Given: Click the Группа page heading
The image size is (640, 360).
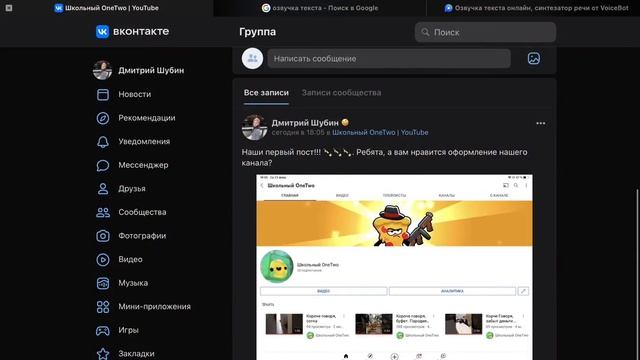Looking at the screenshot, I should pos(258,32).
